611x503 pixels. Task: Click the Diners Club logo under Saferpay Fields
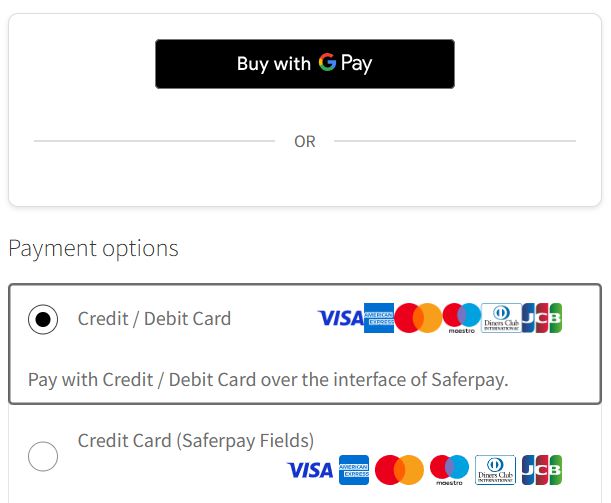click(495, 470)
